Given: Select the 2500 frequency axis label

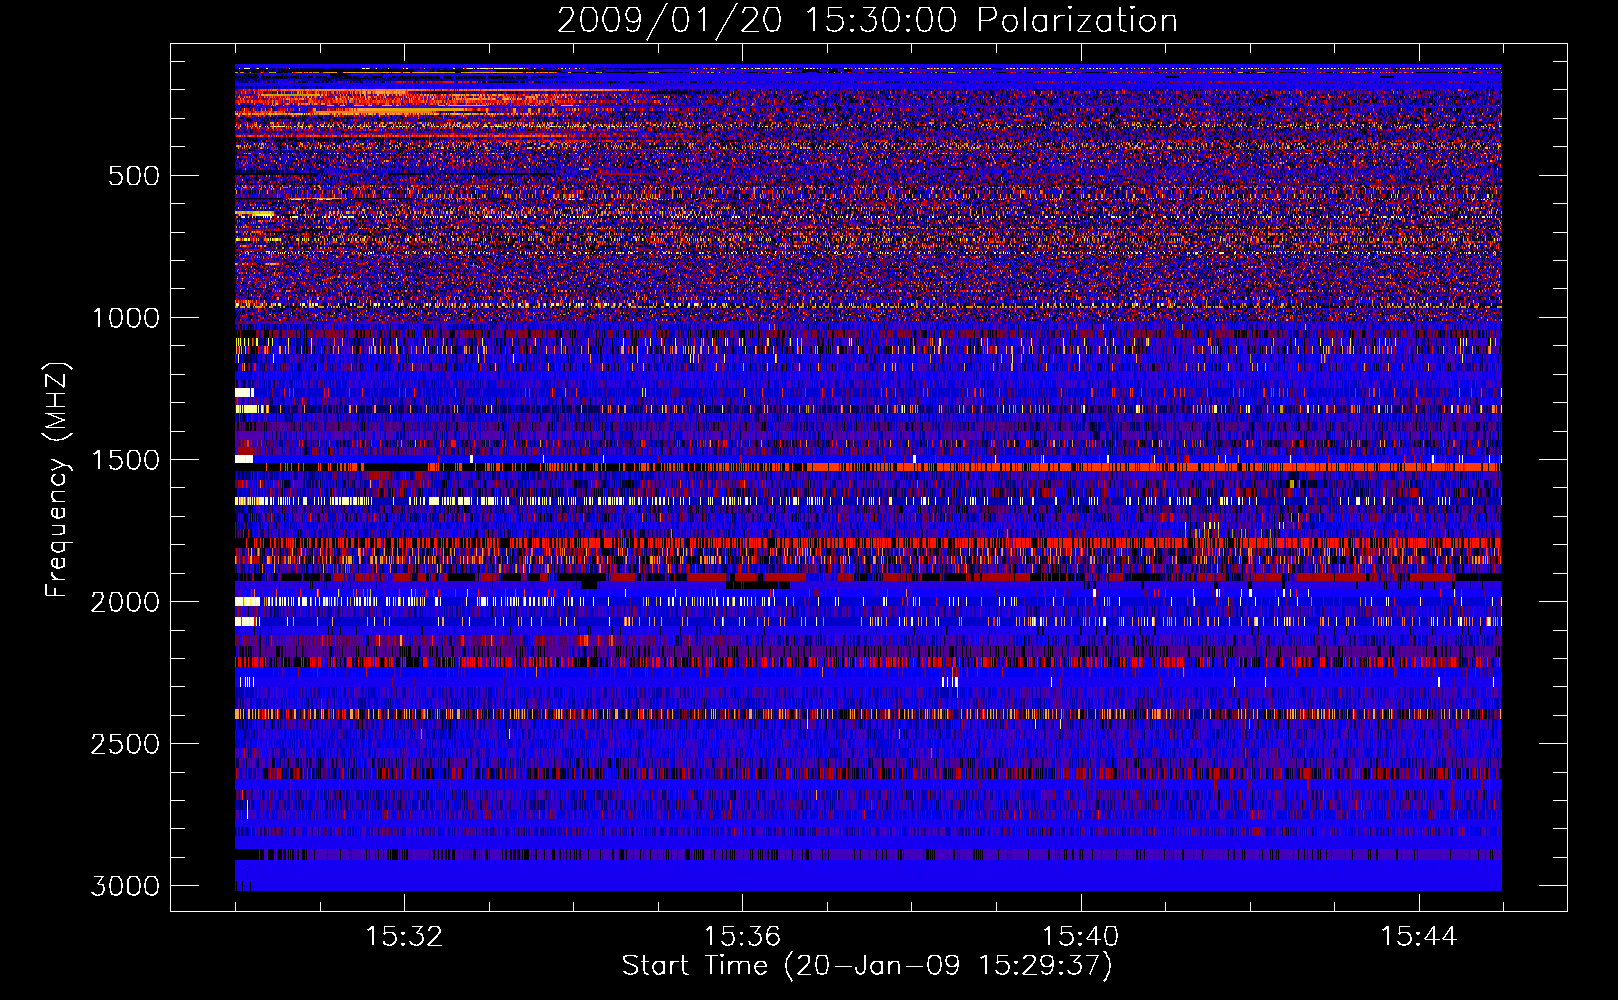Looking at the screenshot, I should tap(125, 744).
